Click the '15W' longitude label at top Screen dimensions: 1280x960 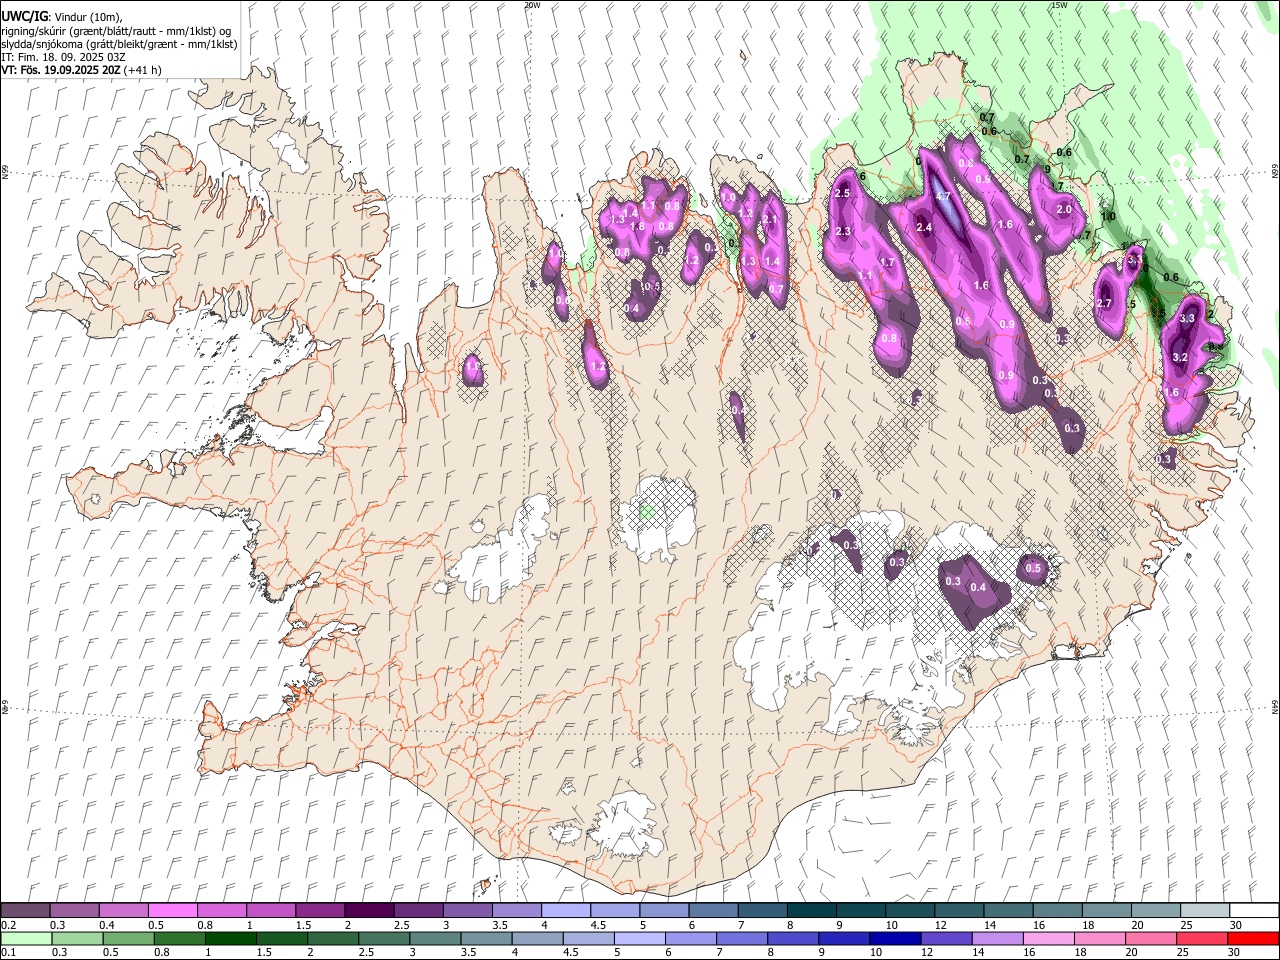(1059, 5)
